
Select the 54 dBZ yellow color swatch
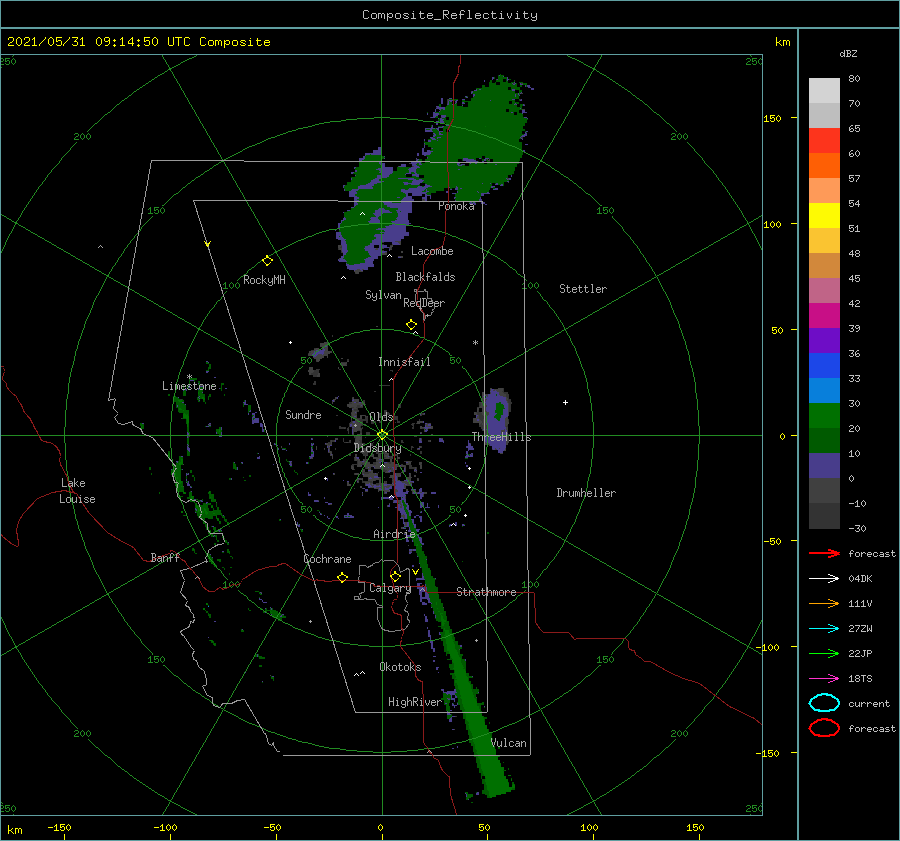click(824, 215)
